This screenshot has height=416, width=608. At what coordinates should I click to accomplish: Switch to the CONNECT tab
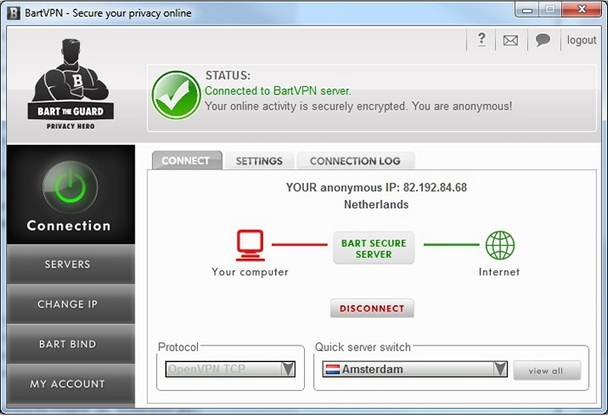[x=187, y=161]
